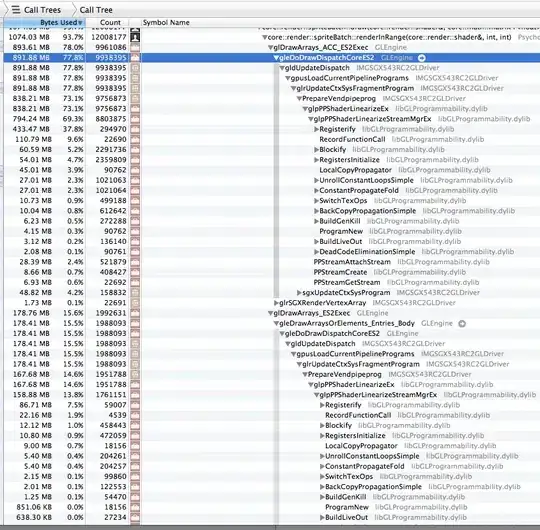Image resolution: width=540 pixels, height=530 pixels.
Task: Expand glrSGXRenderVertexArray node
Action: [276, 303]
